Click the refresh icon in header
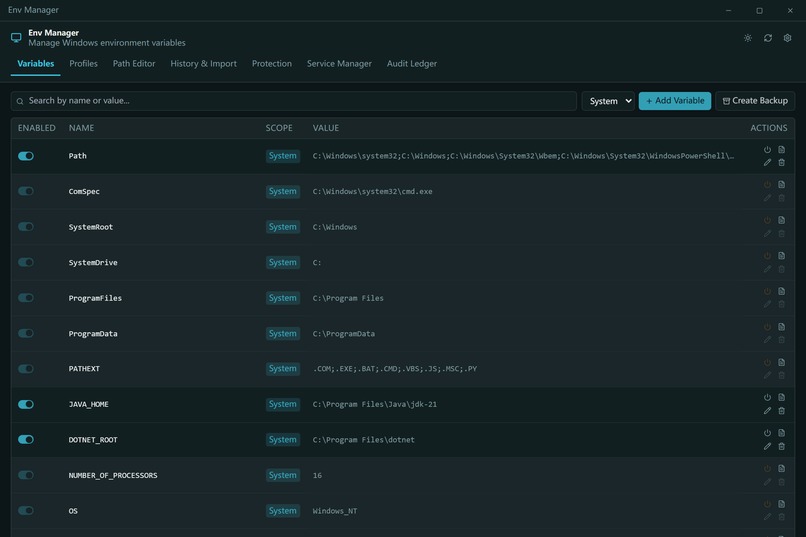 pyautogui.click(x=767, y=38)
